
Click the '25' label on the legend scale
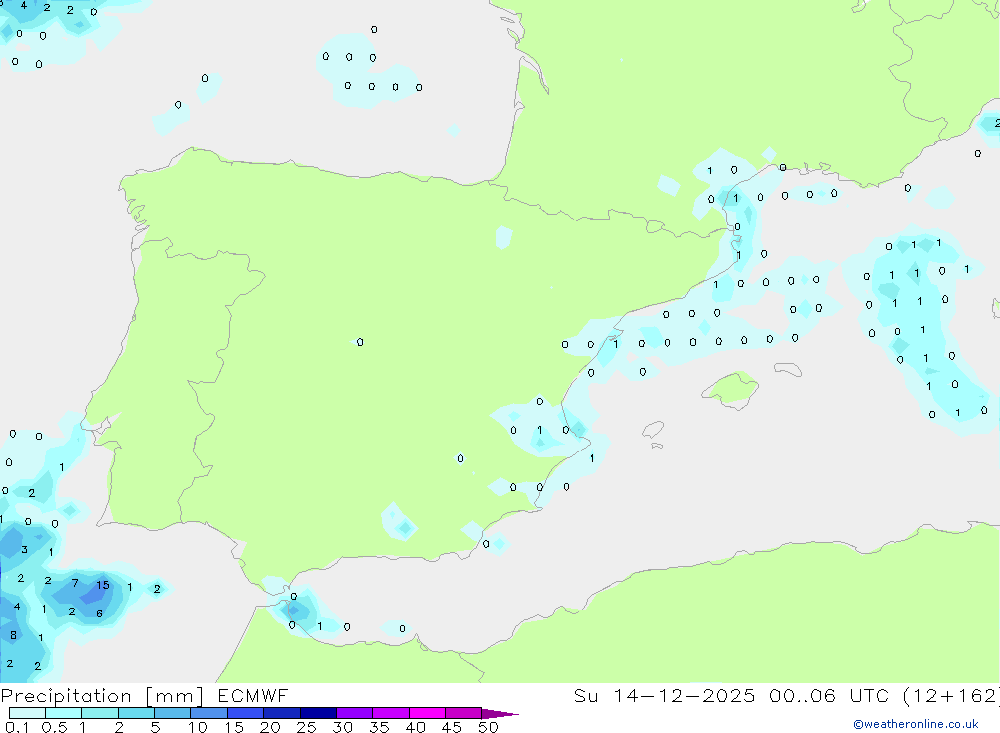306,727
